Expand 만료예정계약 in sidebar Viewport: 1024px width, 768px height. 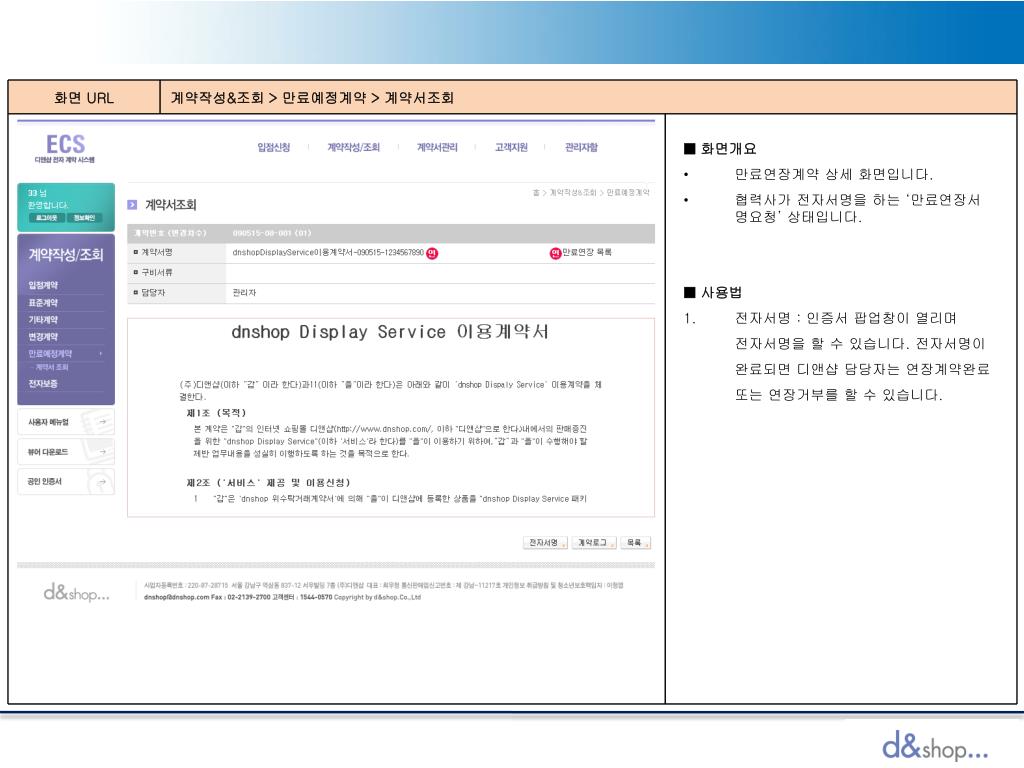click(x=50, y=354)
